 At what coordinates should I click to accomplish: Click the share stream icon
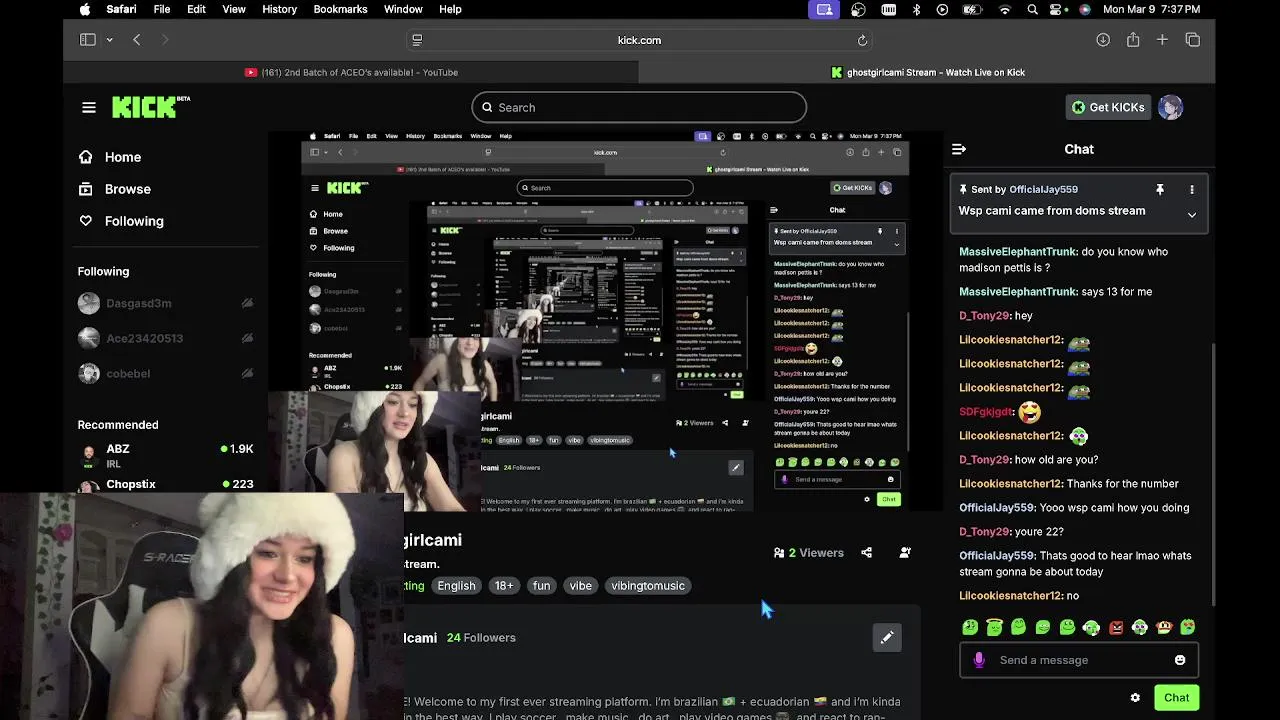(x=866, y=552)
